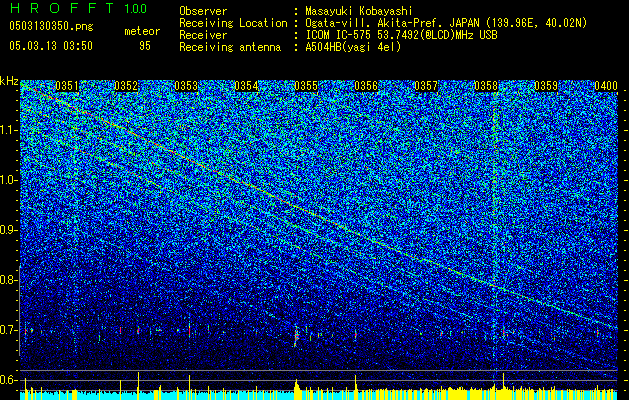Image resolution: width=629 pixels, height=400 pixels.
Task: Click the 0353 time marker
Action: coord(186,86)
